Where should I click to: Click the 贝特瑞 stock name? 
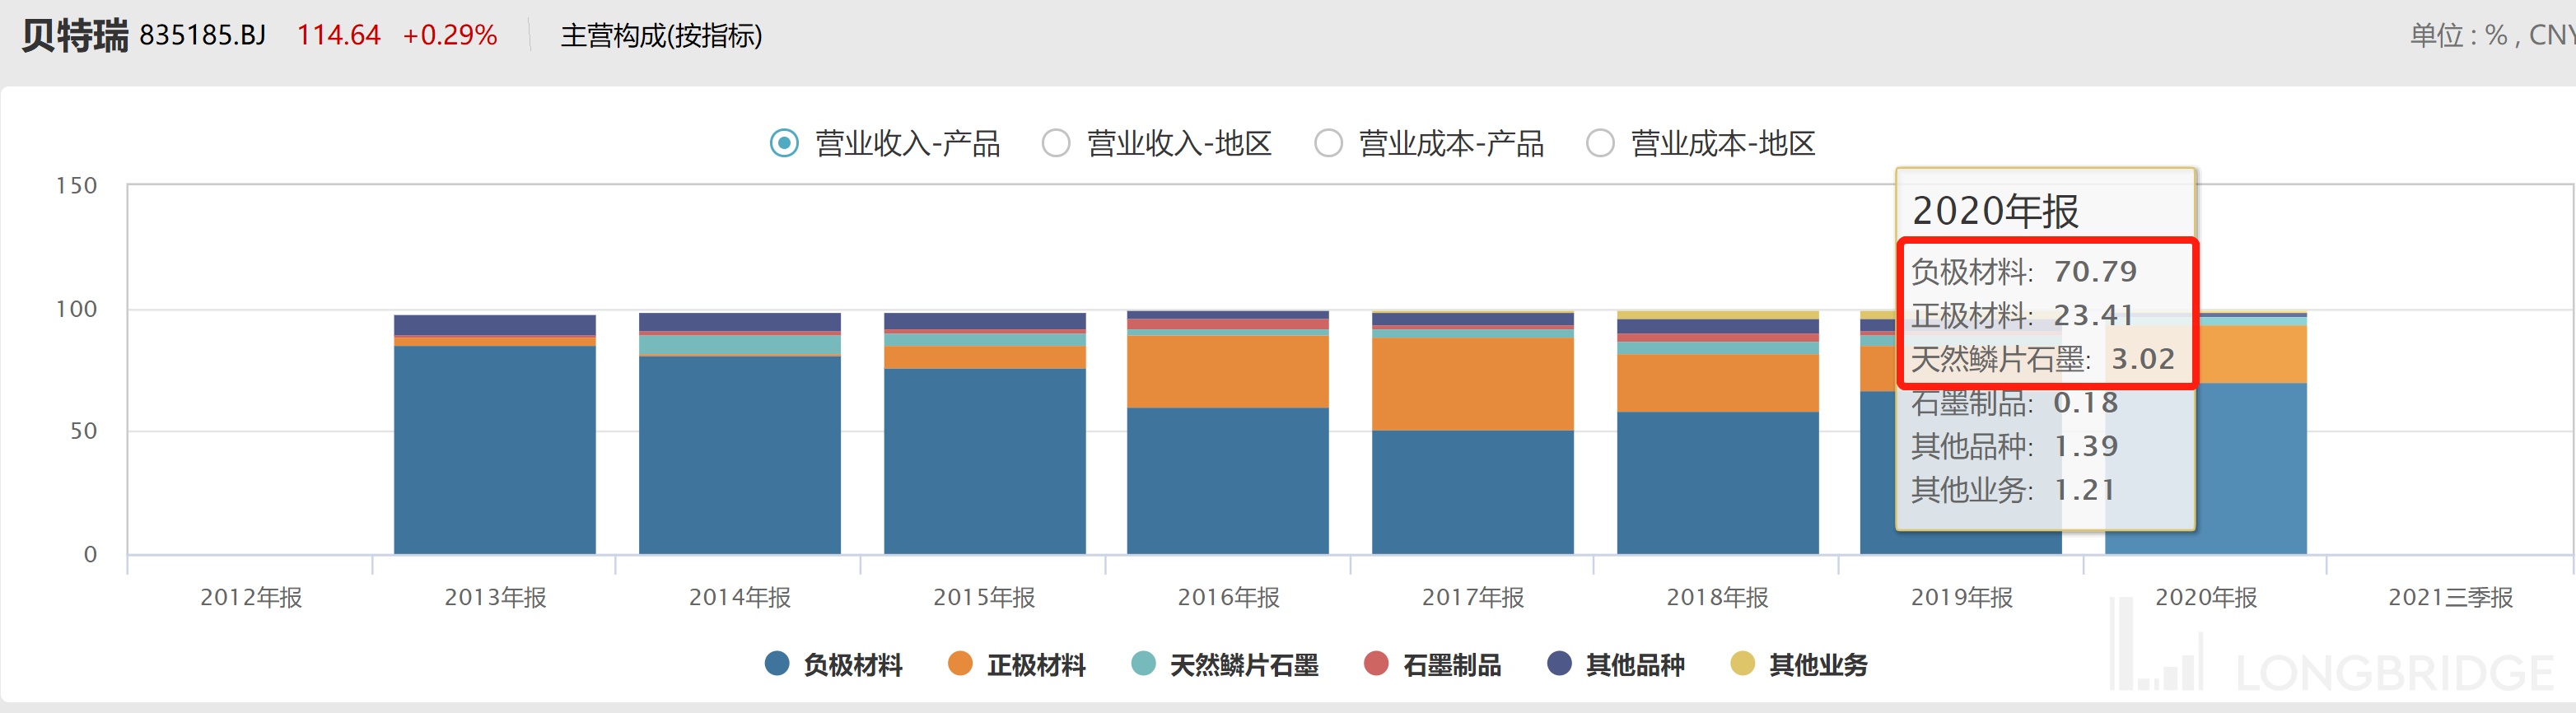[75, 36]
